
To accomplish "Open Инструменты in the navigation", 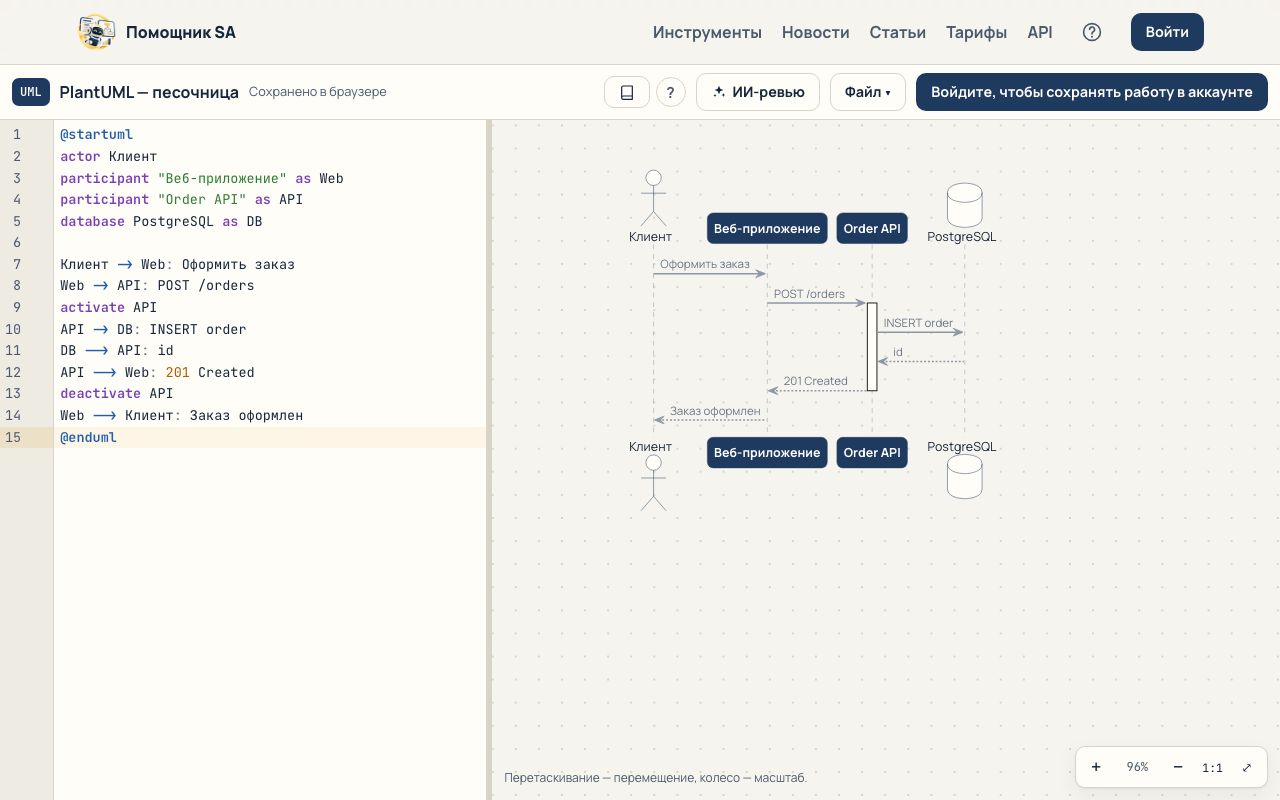I will (707, 32).
